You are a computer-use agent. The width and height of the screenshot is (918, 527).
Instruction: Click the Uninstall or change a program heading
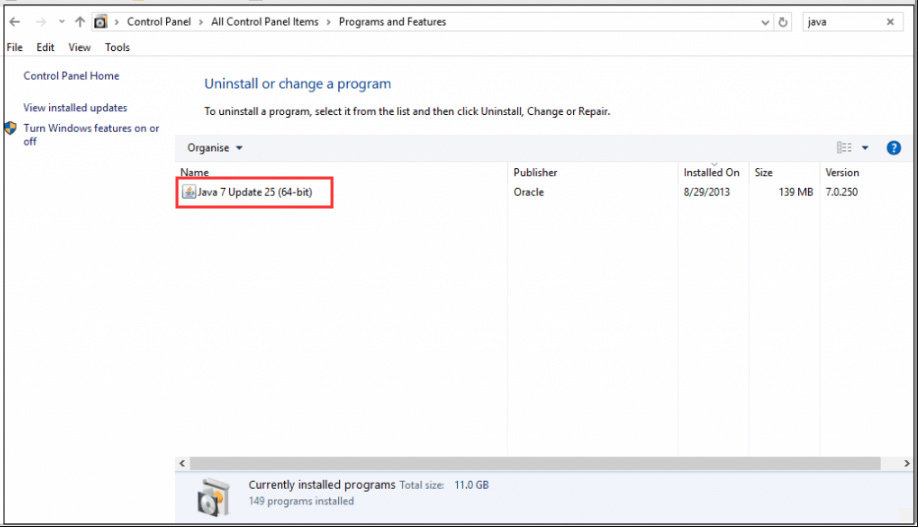coord(297,84)
